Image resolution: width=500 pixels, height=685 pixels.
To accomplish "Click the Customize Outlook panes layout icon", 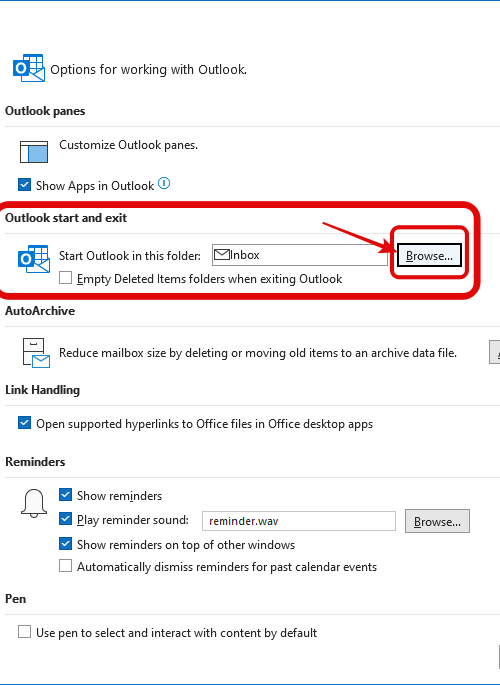I will coord(34,152).
